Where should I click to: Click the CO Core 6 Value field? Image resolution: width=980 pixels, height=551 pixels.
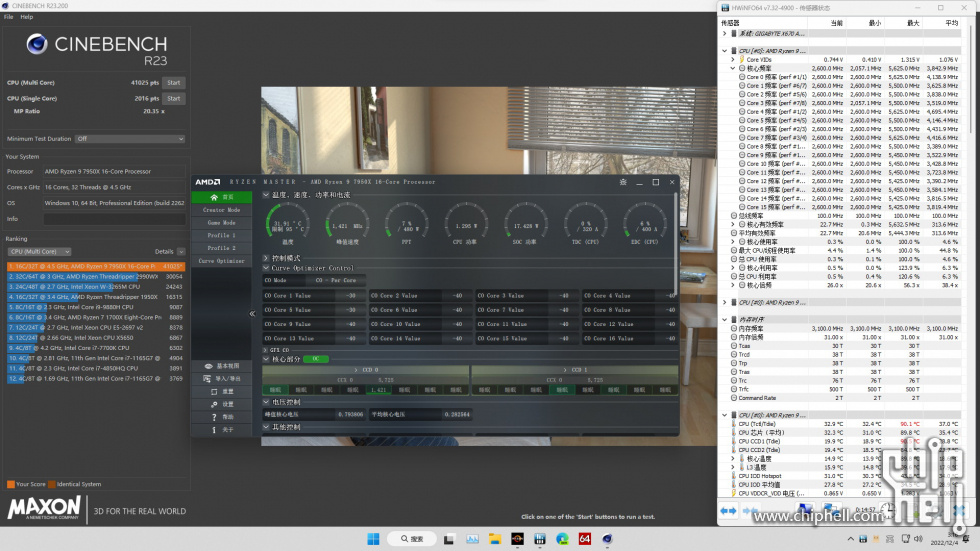coord(419,310)
